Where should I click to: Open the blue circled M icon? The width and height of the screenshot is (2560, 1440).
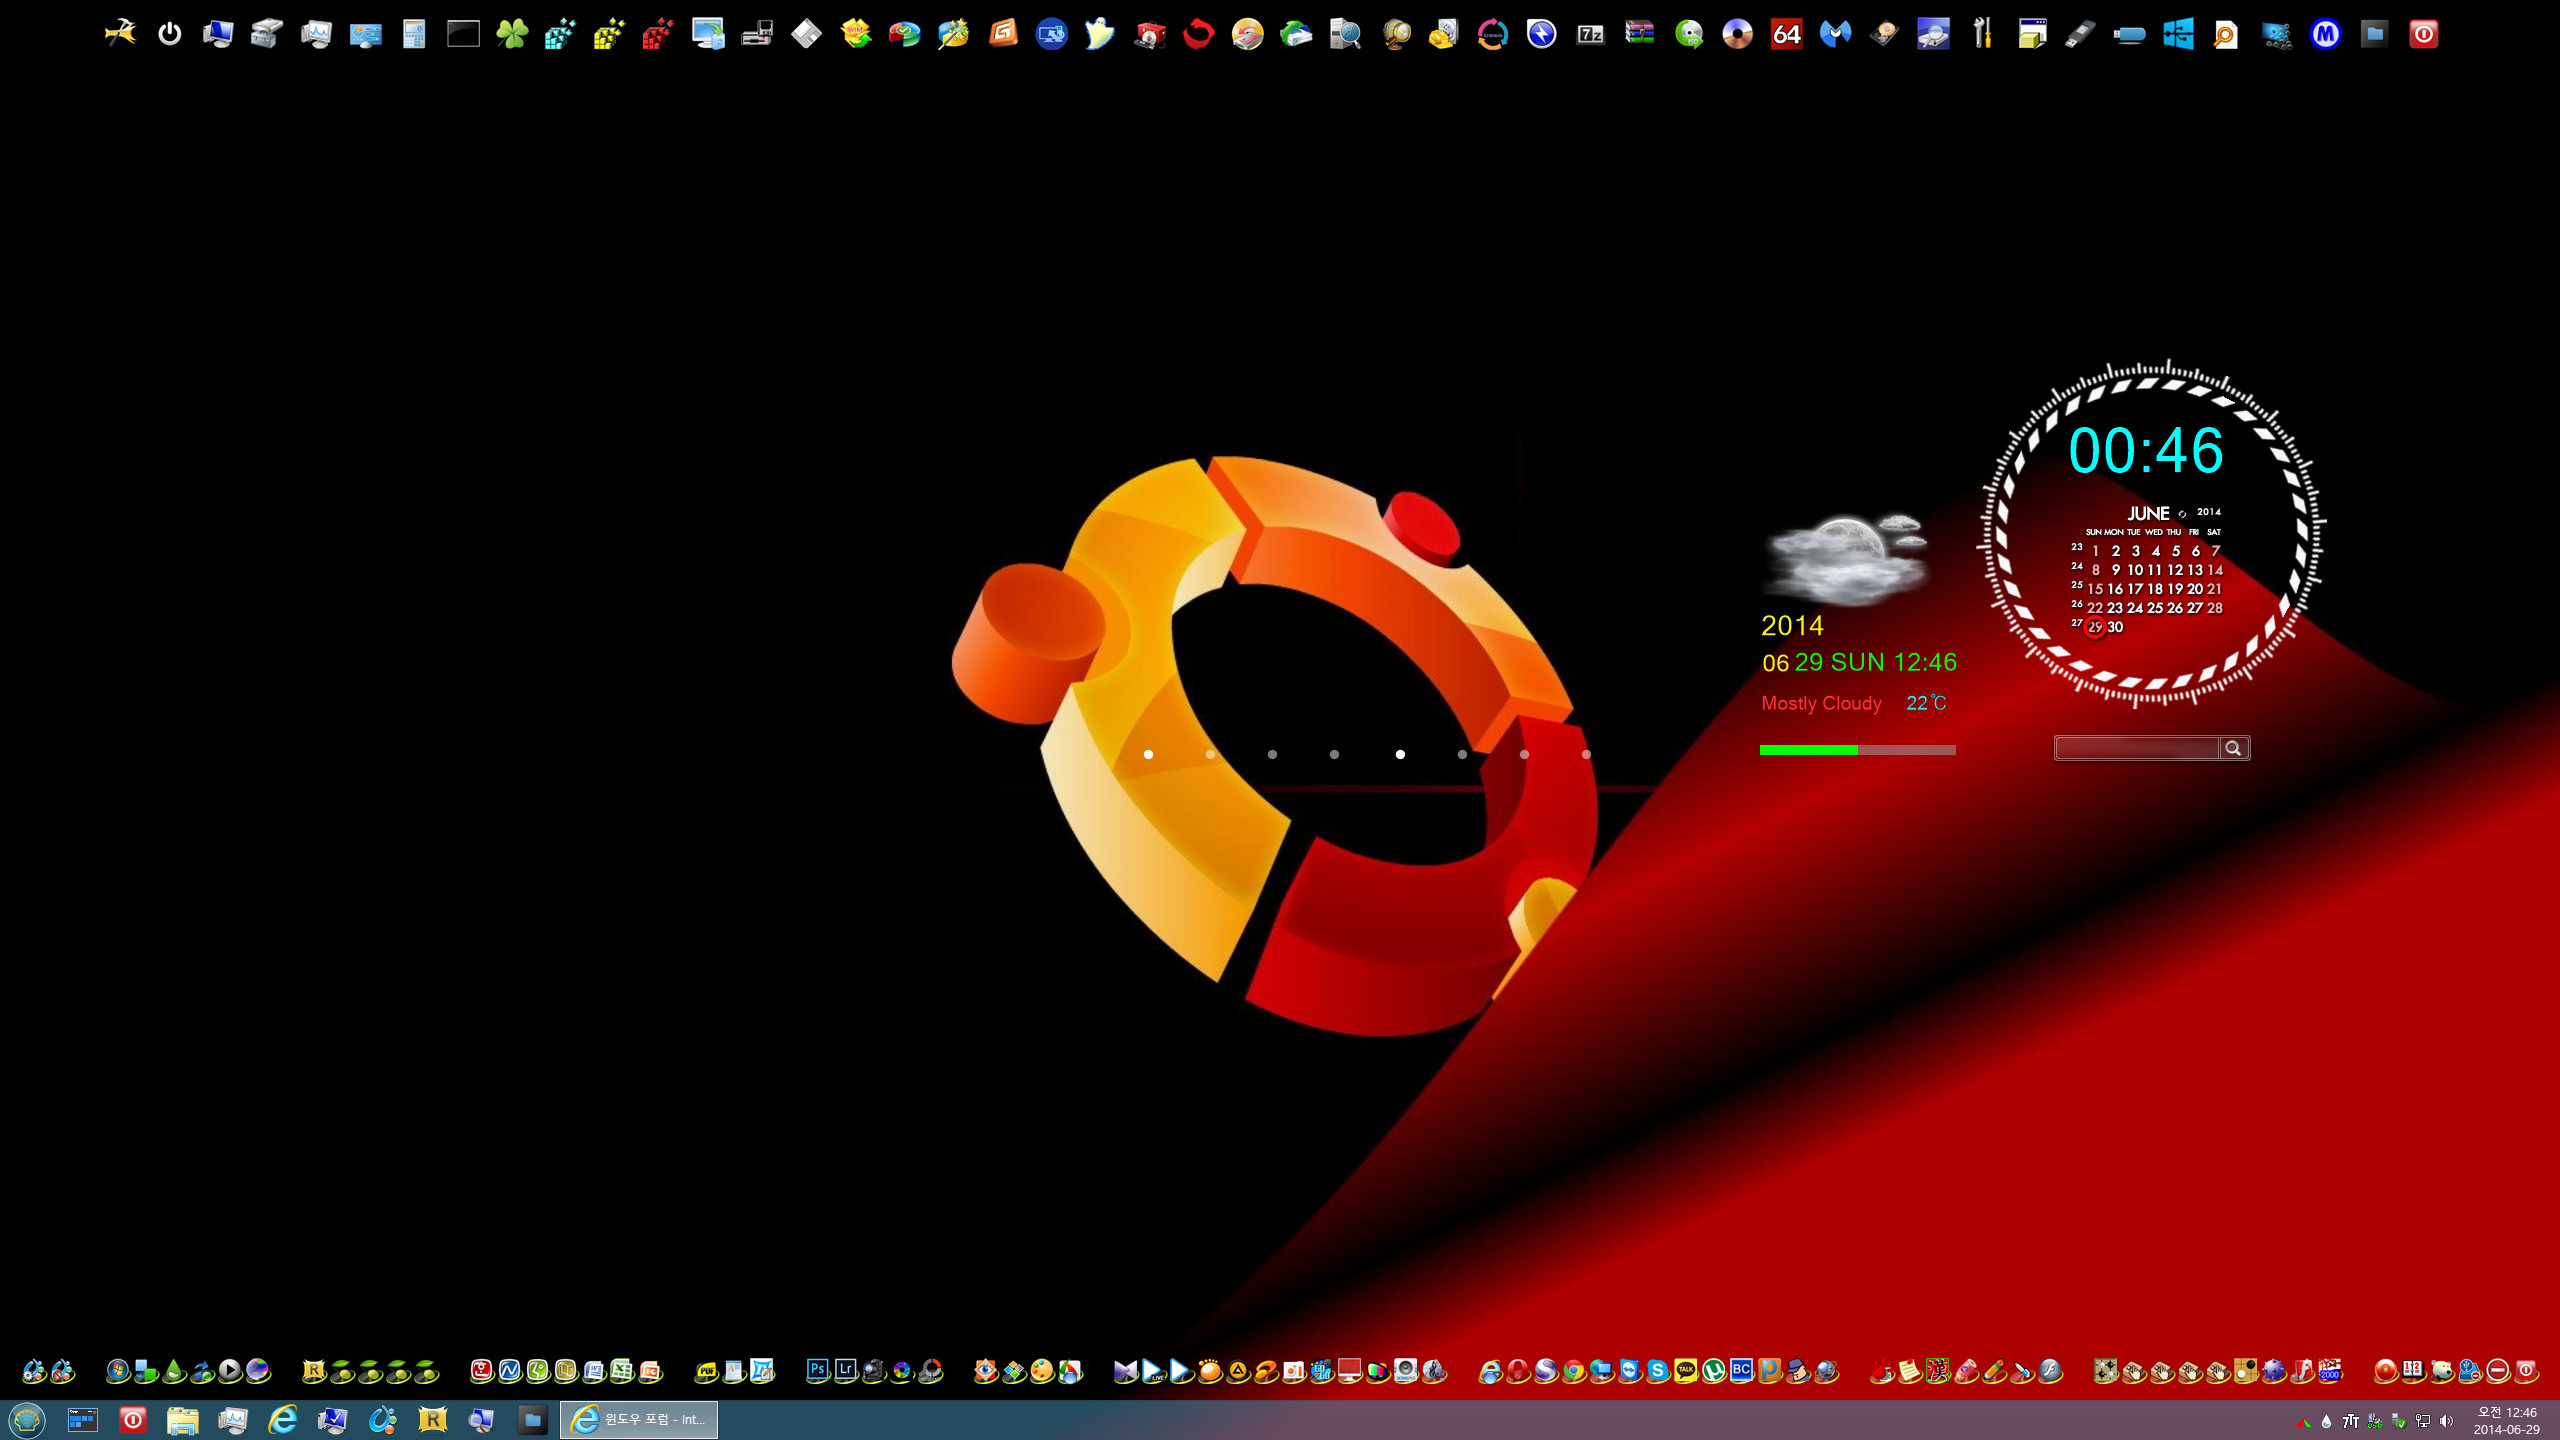click(x=2325, y=34)
